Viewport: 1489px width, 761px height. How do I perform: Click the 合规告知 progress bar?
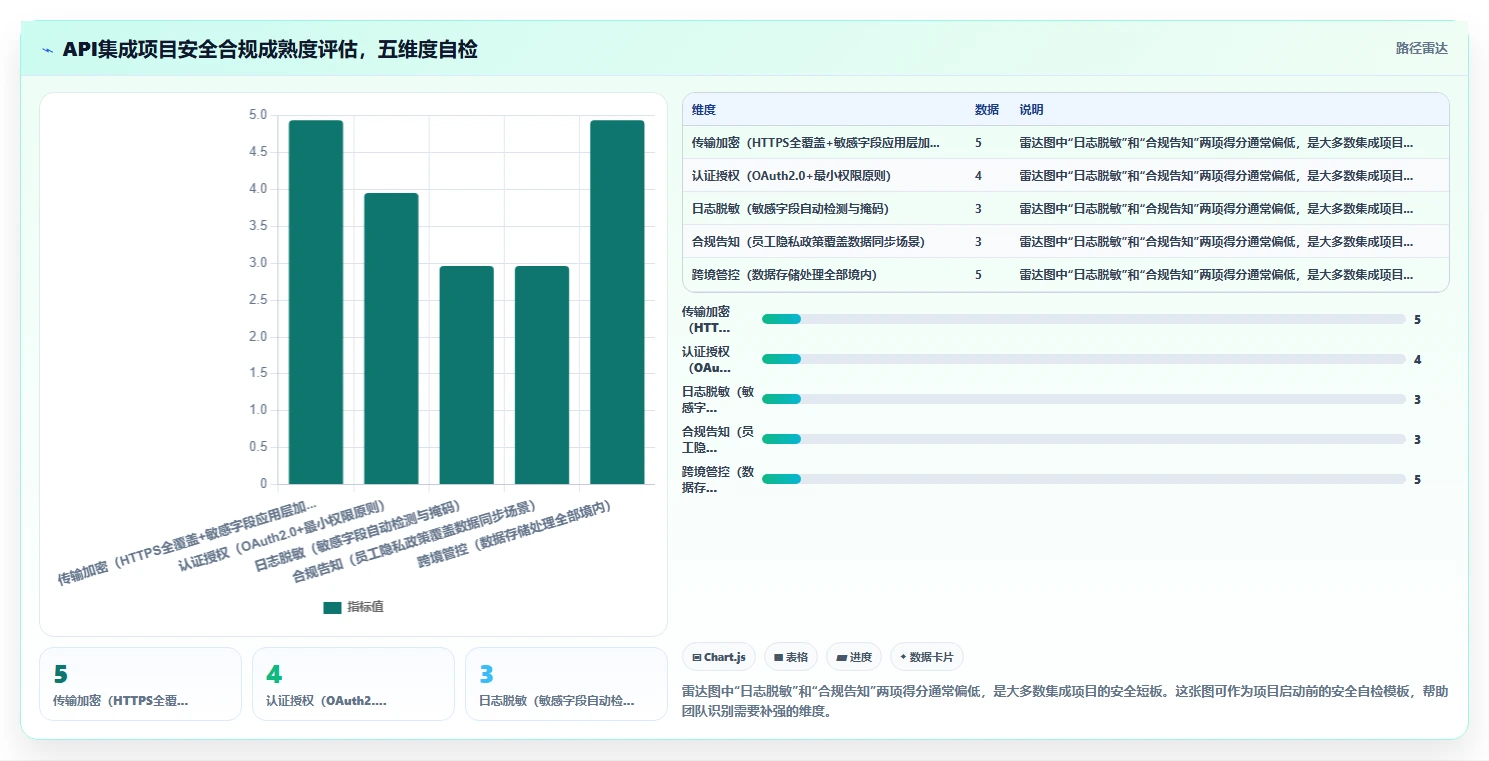point(1084,439)
